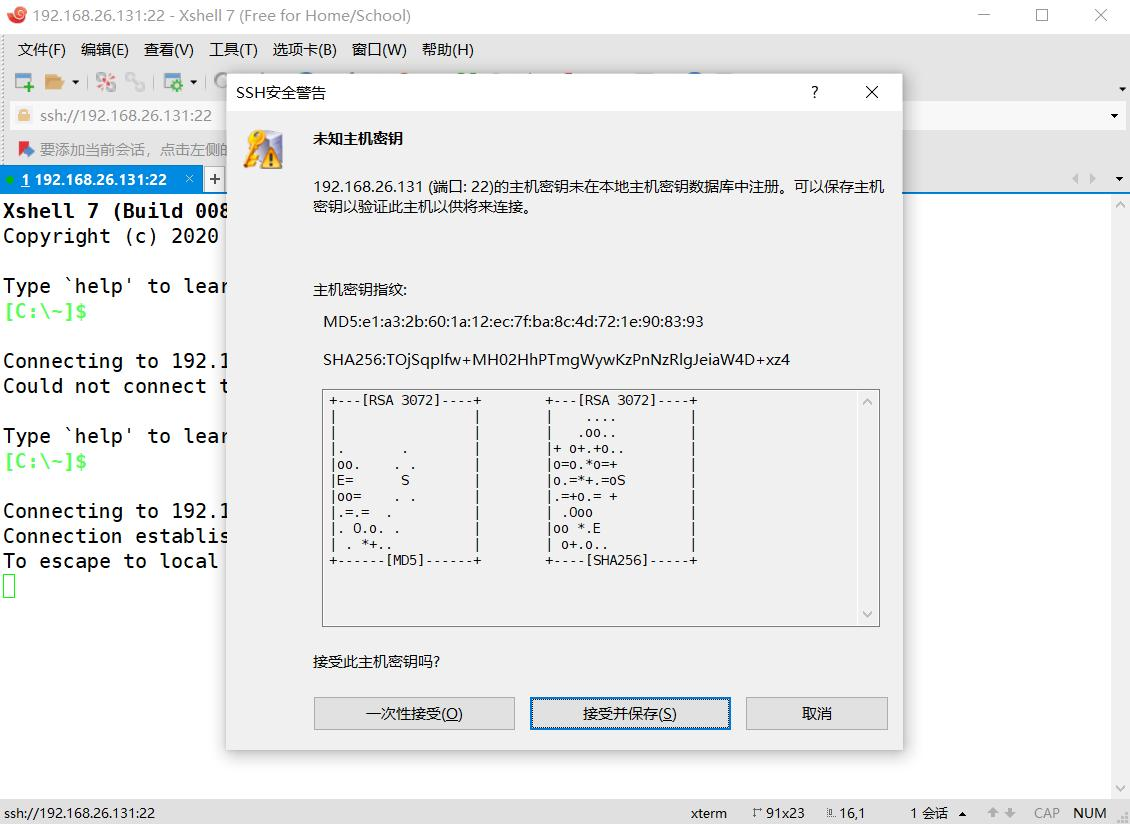This screenshot has width=1130, height=824.
Task: Click the fingerprint box scroll down arrow
Action: click(868, 614)
